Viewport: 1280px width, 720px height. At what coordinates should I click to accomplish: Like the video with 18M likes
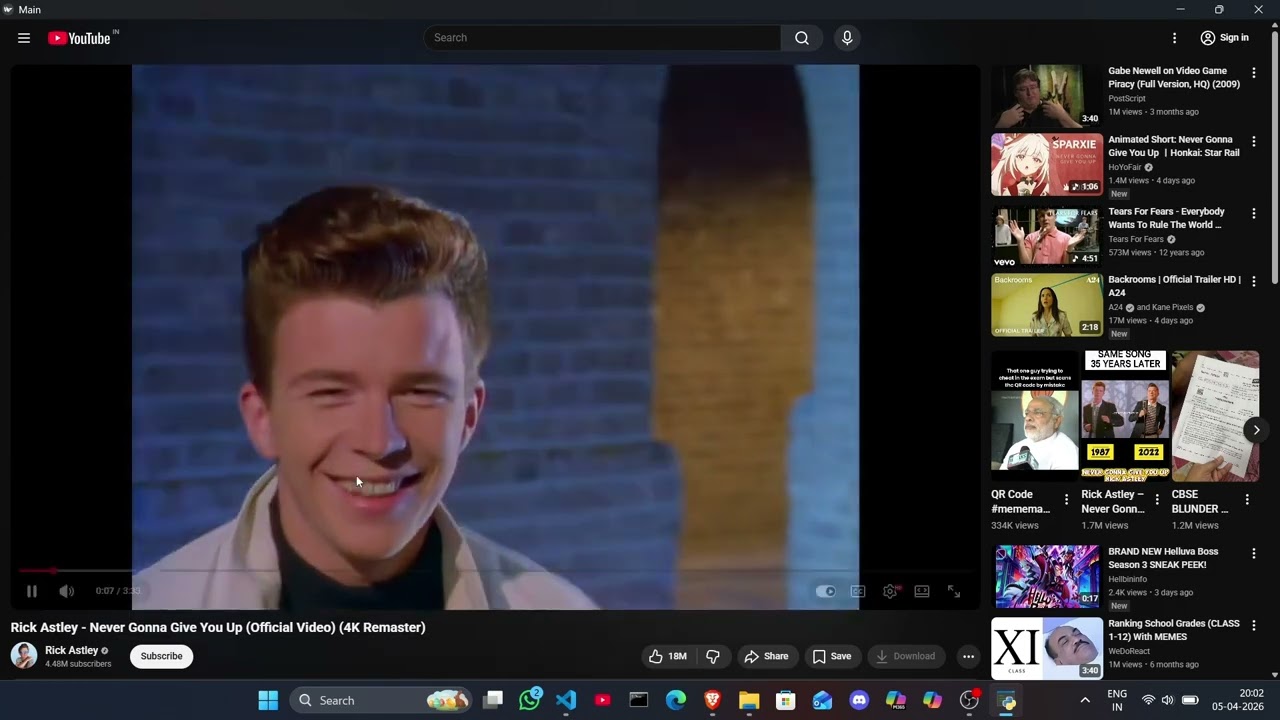click(668, 656)
